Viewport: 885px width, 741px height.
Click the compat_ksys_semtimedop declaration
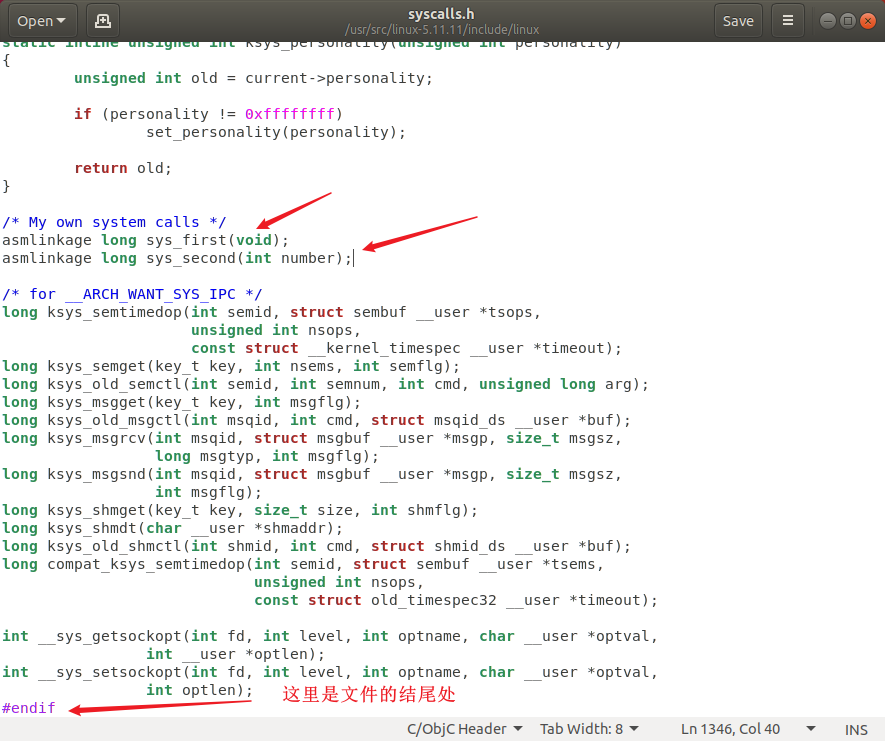click(303, 564)
